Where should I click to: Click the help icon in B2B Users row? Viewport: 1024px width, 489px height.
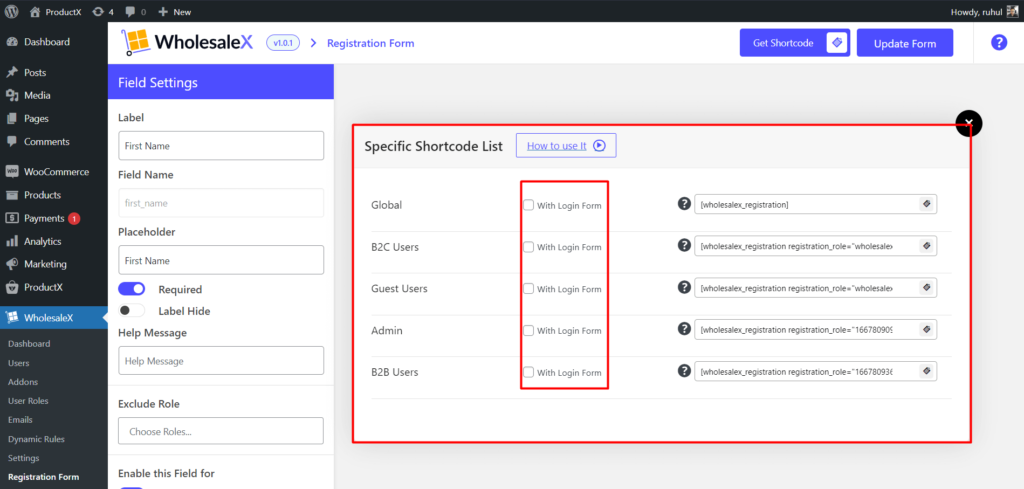coord(684,371)
